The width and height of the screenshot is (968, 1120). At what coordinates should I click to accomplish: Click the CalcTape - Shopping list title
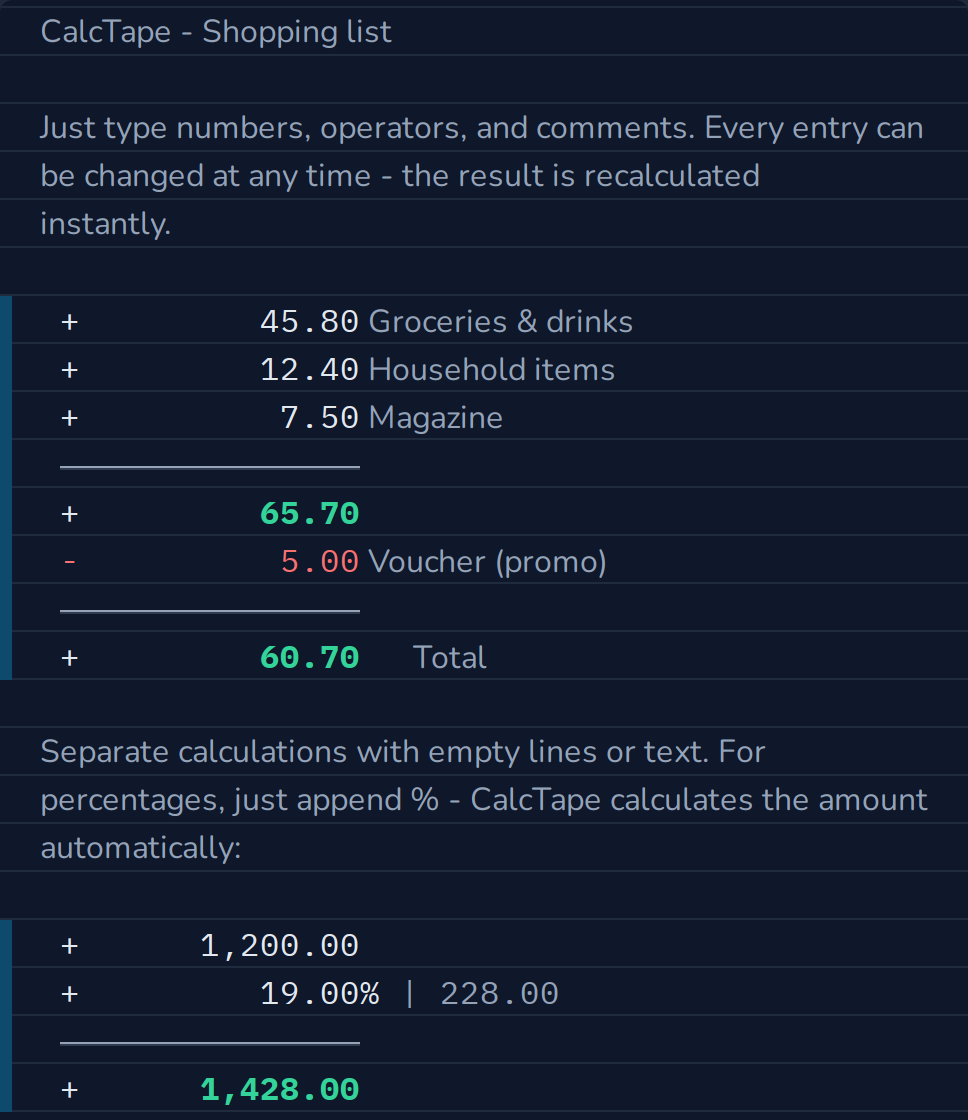[216, 31]
